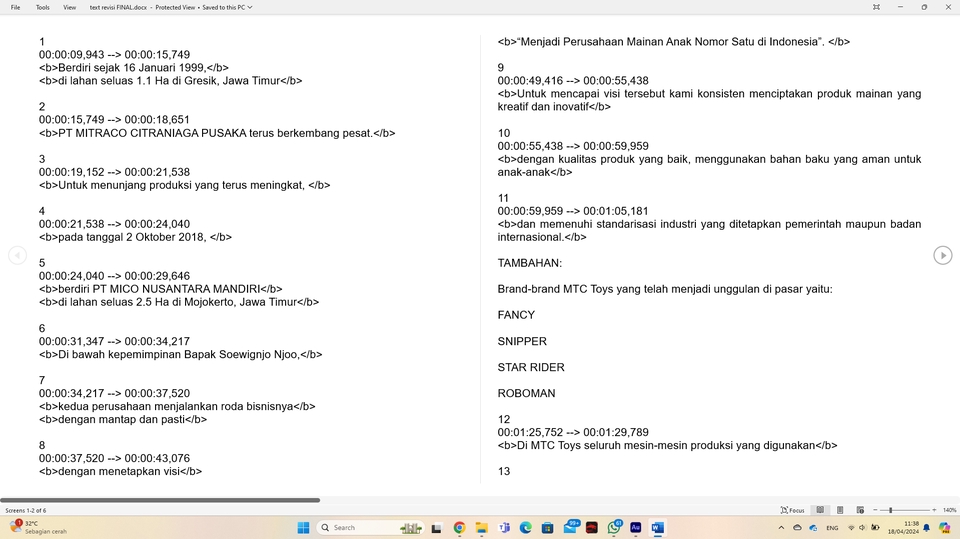Click the 'TAMBAHAN:' heading text
The height and width of the screenshot is (539, 960).
(530, 263)
